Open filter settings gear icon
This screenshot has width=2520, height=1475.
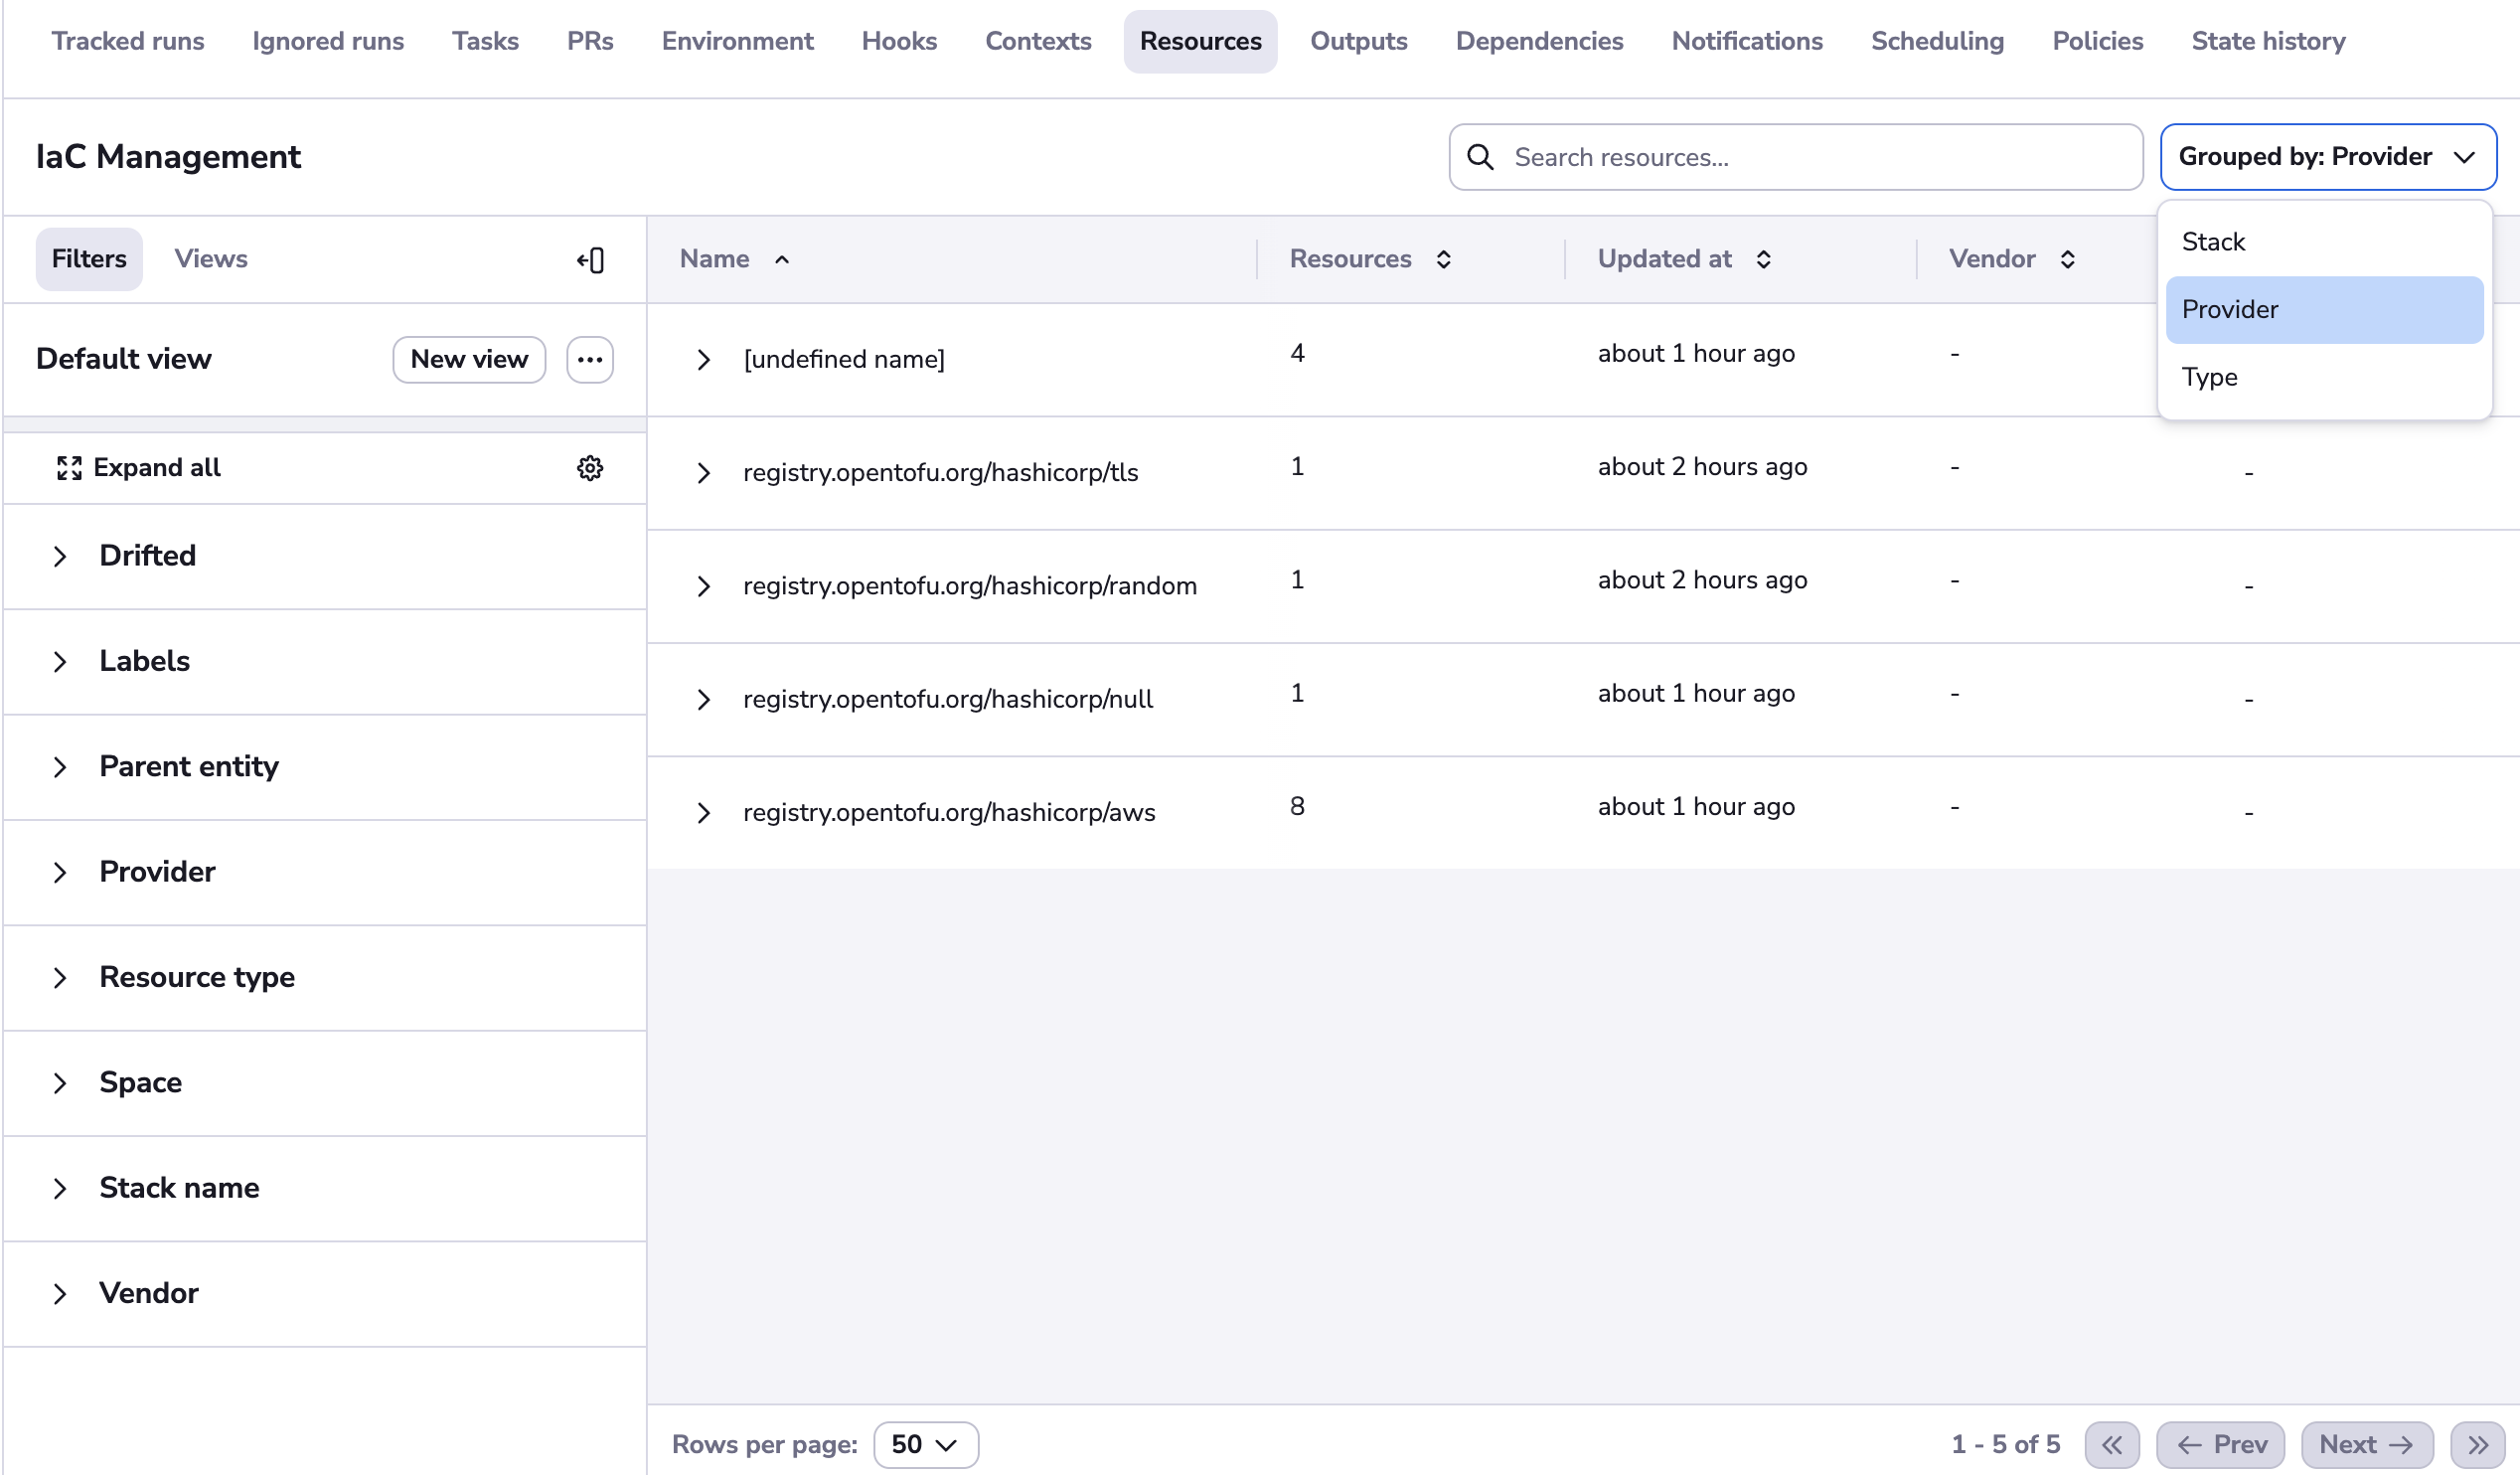(590, 468)
